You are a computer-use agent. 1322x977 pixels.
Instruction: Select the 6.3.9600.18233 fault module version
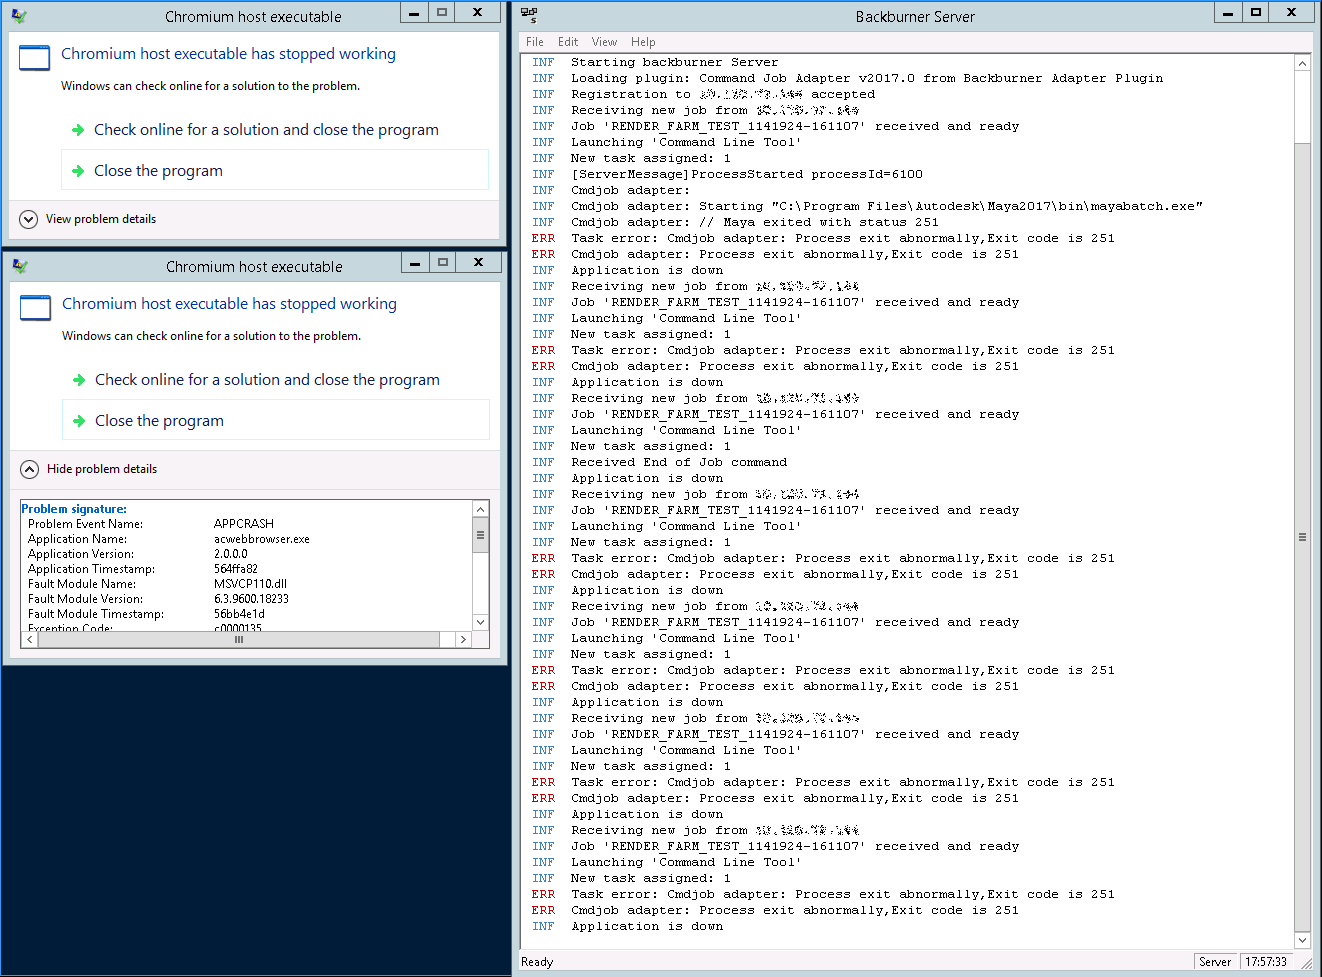pyautogui.click(x=251, y=599)
